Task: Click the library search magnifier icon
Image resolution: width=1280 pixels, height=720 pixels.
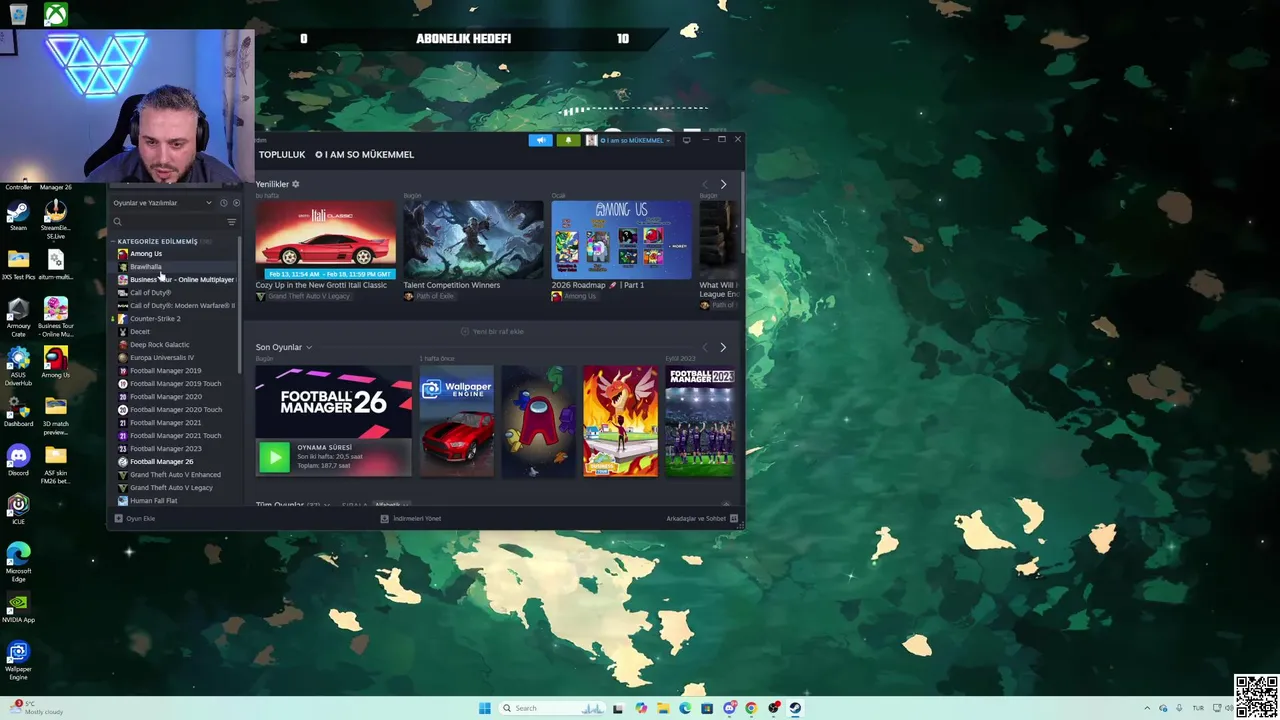Action: tap(117, 222)
